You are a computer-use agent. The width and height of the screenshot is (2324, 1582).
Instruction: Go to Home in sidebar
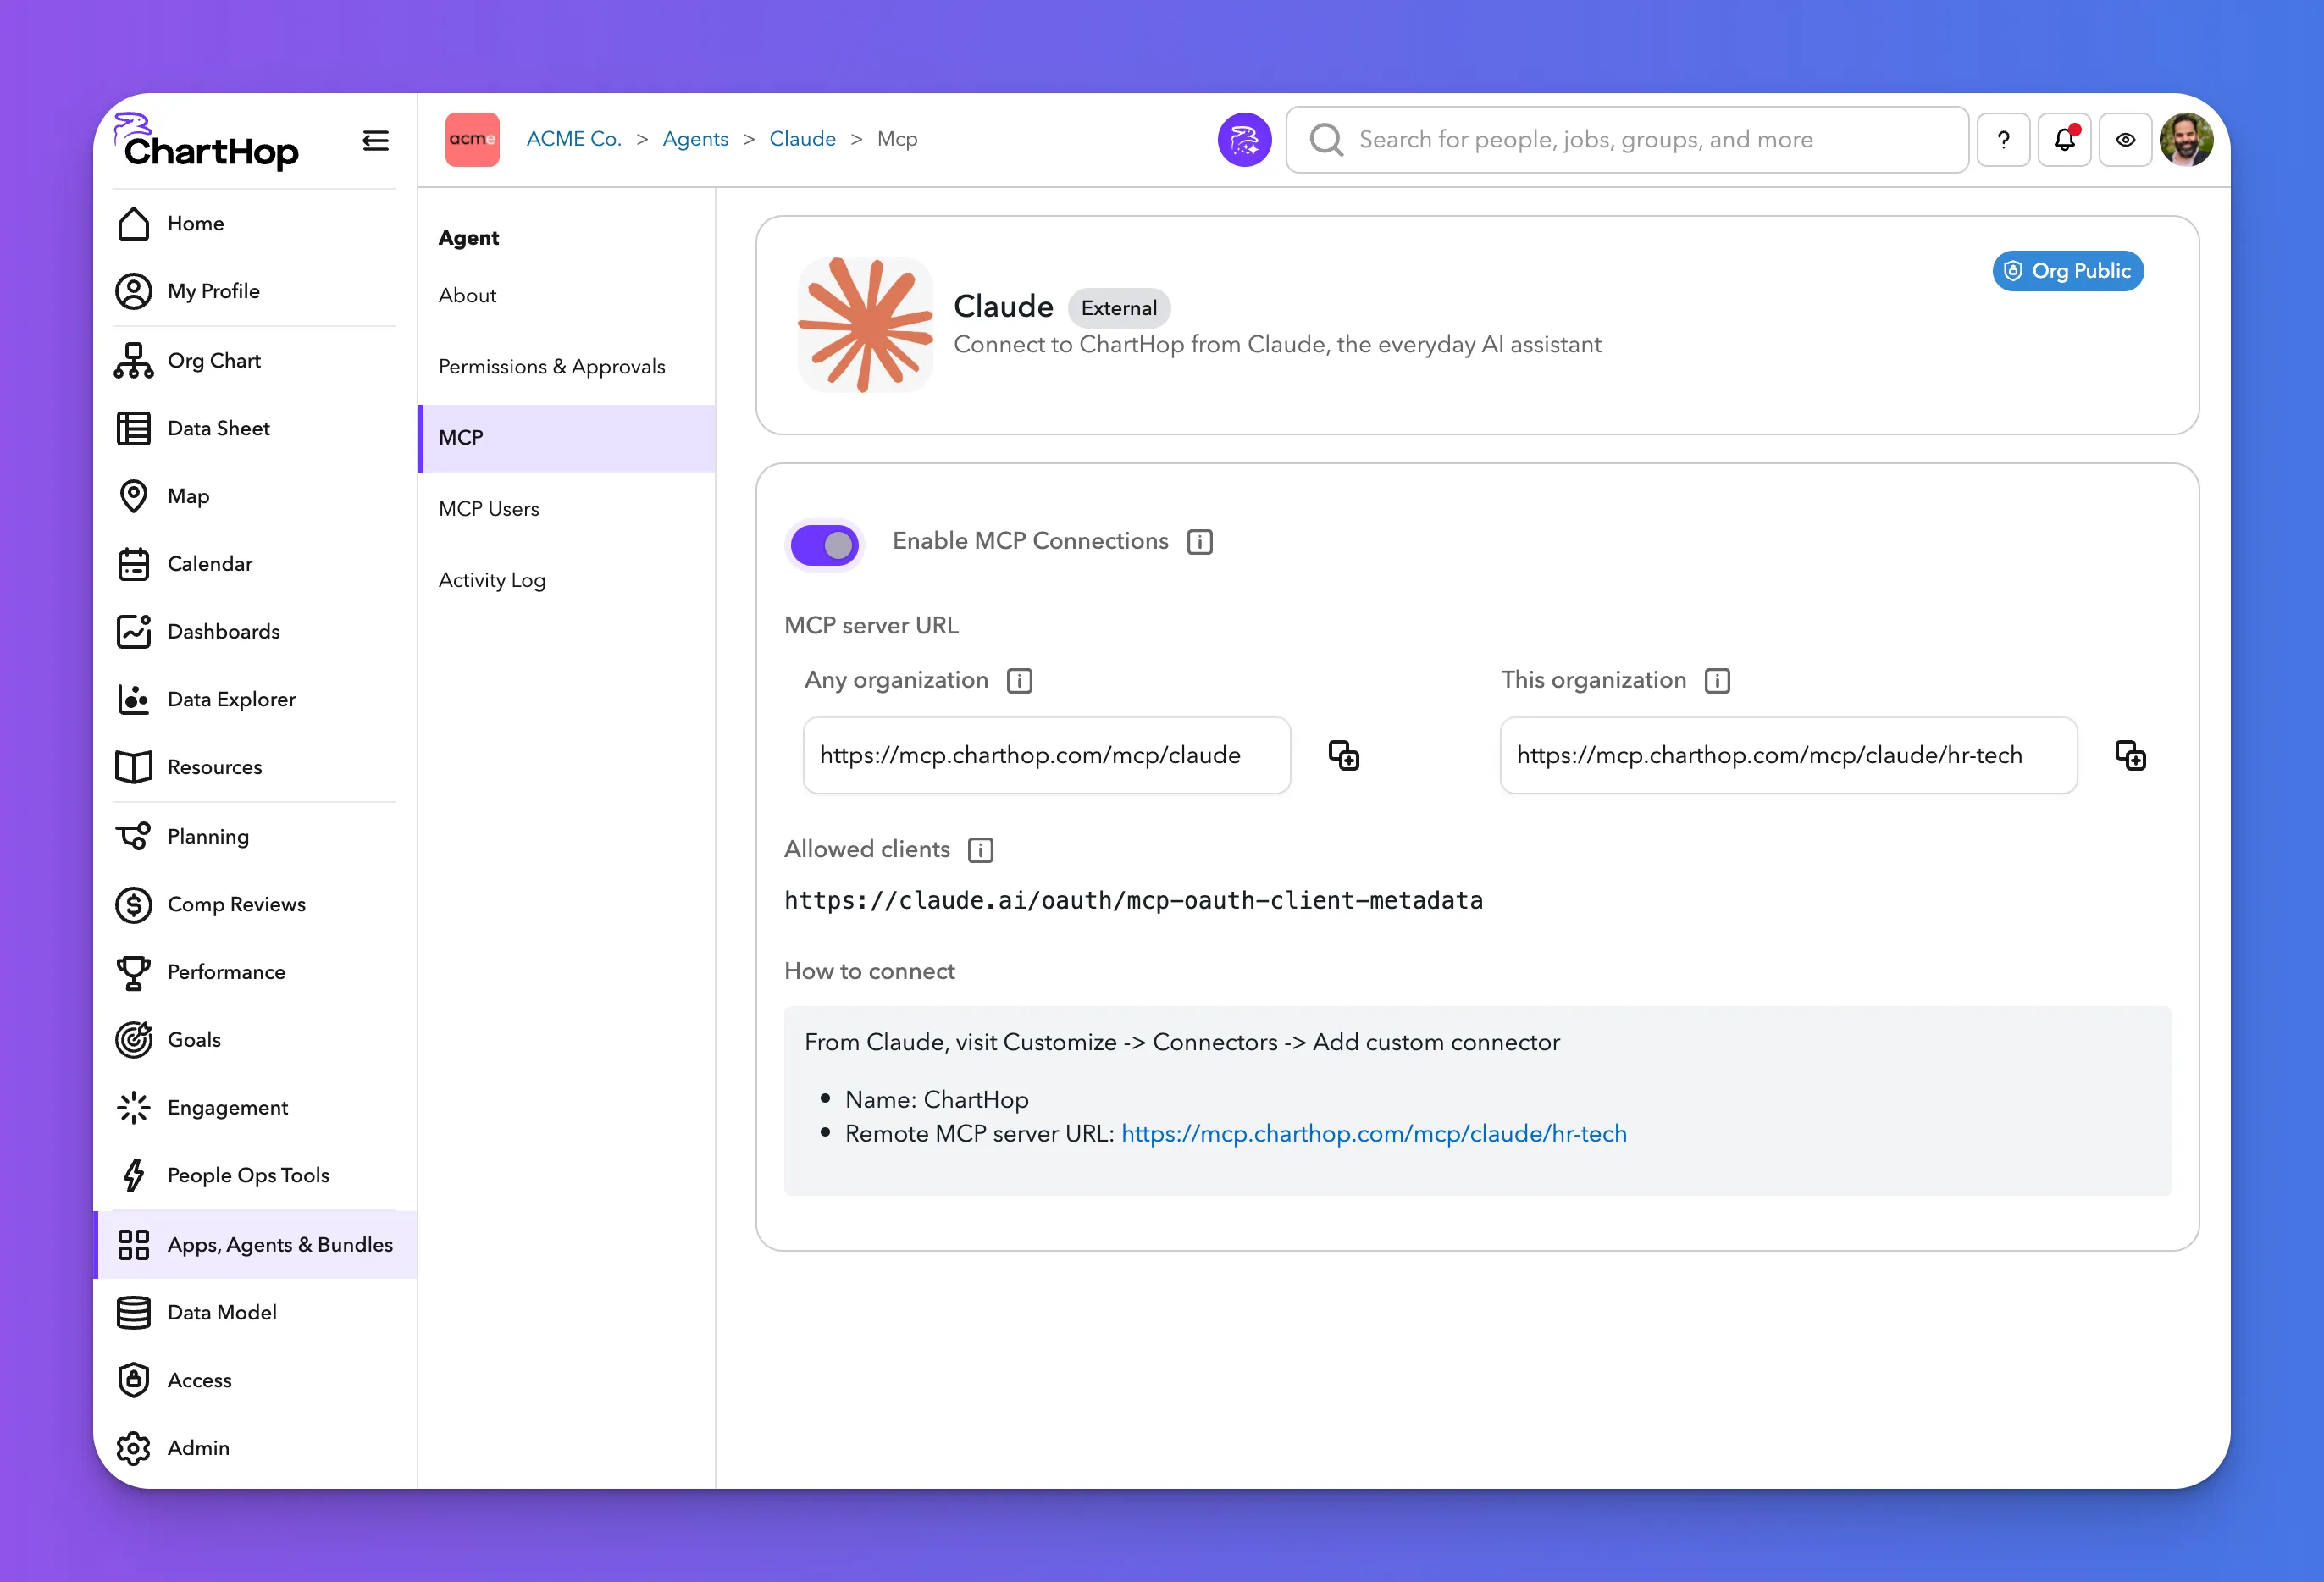point(255,223)
